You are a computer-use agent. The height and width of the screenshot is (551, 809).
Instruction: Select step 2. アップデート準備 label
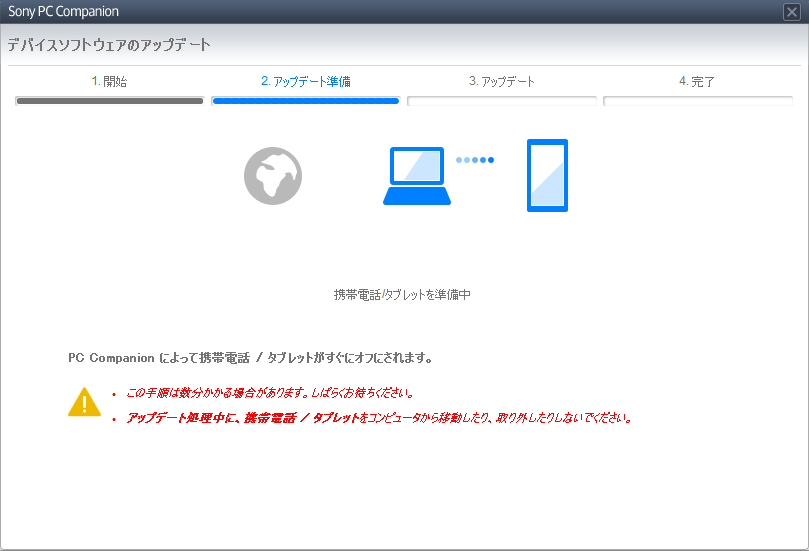(x=305, y=82)
